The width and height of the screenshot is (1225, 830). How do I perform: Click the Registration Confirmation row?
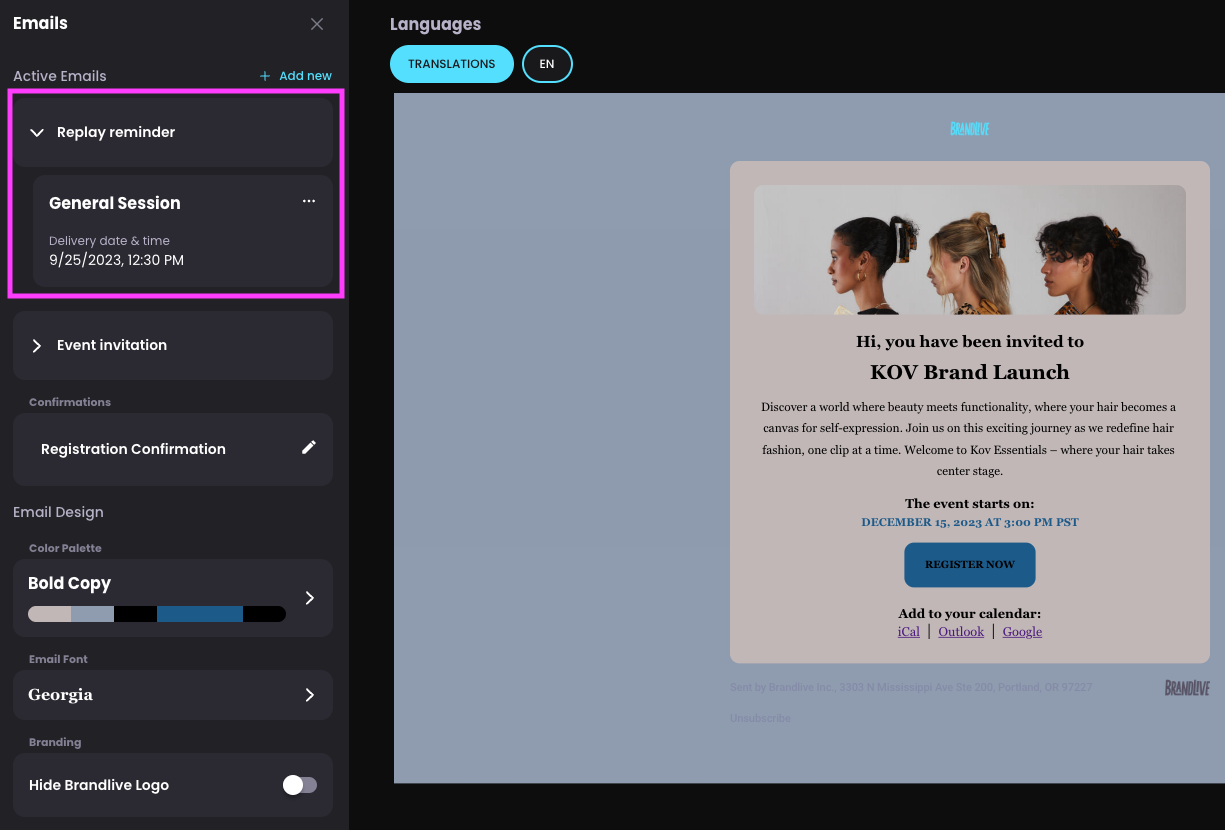point(172,449)
